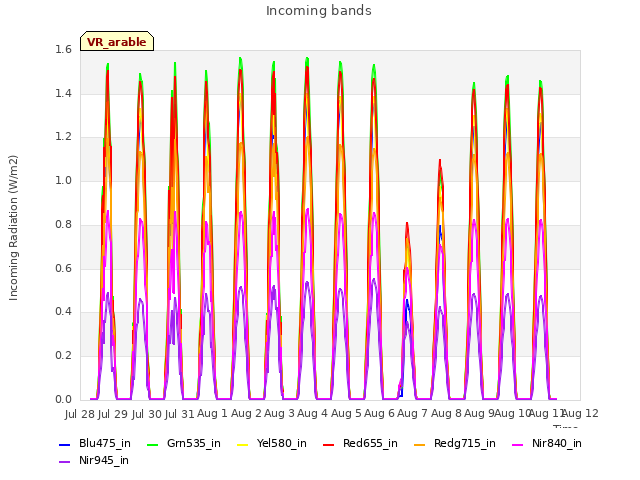Click the red Red655_in legend swatch
640x480 pixels.
[328, 444]
